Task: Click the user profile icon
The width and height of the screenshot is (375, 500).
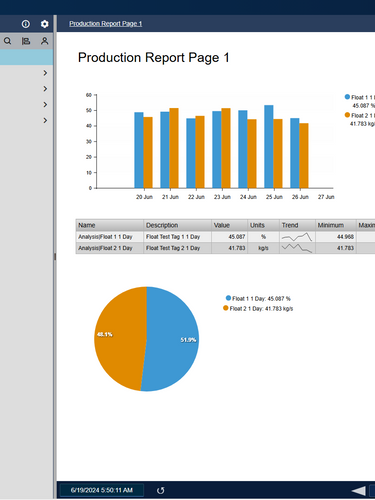Action: pos(44,41)
